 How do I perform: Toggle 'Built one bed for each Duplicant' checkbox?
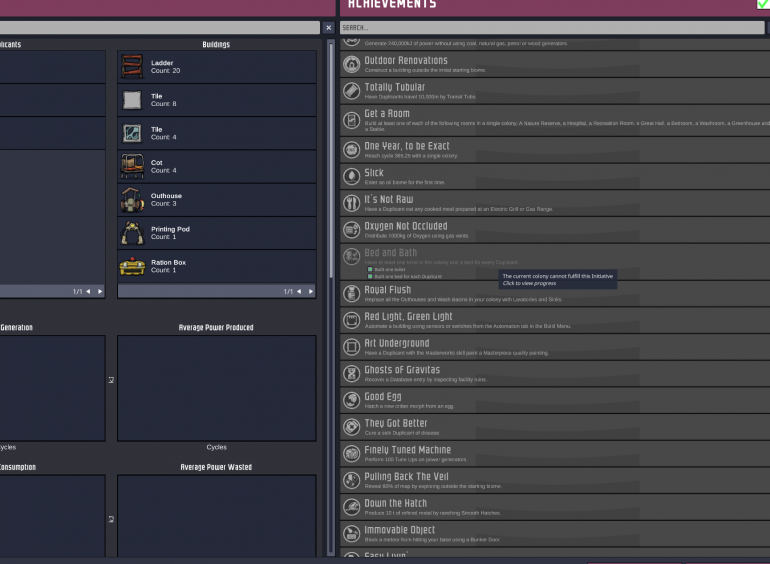pyautogui.click(x=370, y=276)
